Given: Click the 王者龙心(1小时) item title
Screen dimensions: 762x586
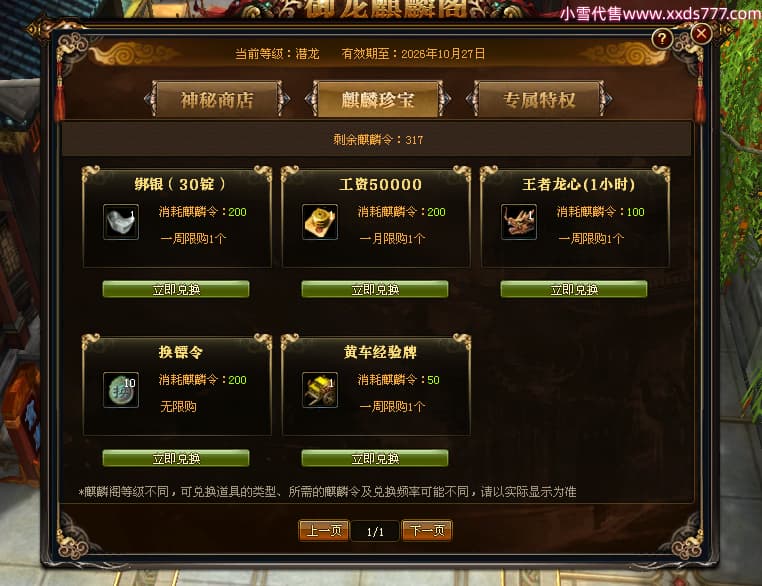Looking at the screenshot, I should [x=578, y=184].
